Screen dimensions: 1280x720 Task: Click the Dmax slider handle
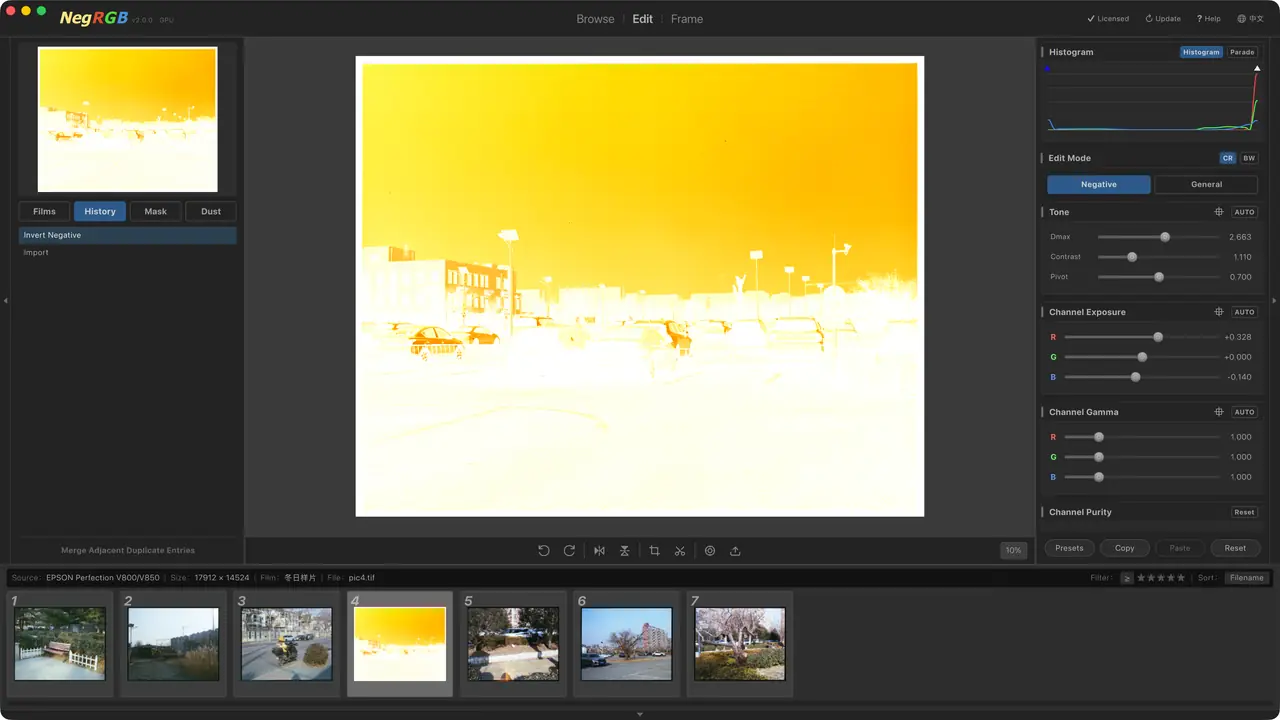click(x=1165, y=237)
